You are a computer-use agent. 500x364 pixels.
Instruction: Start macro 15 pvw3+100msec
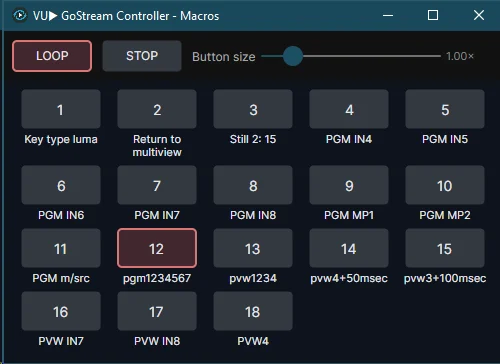click(445, 248)
